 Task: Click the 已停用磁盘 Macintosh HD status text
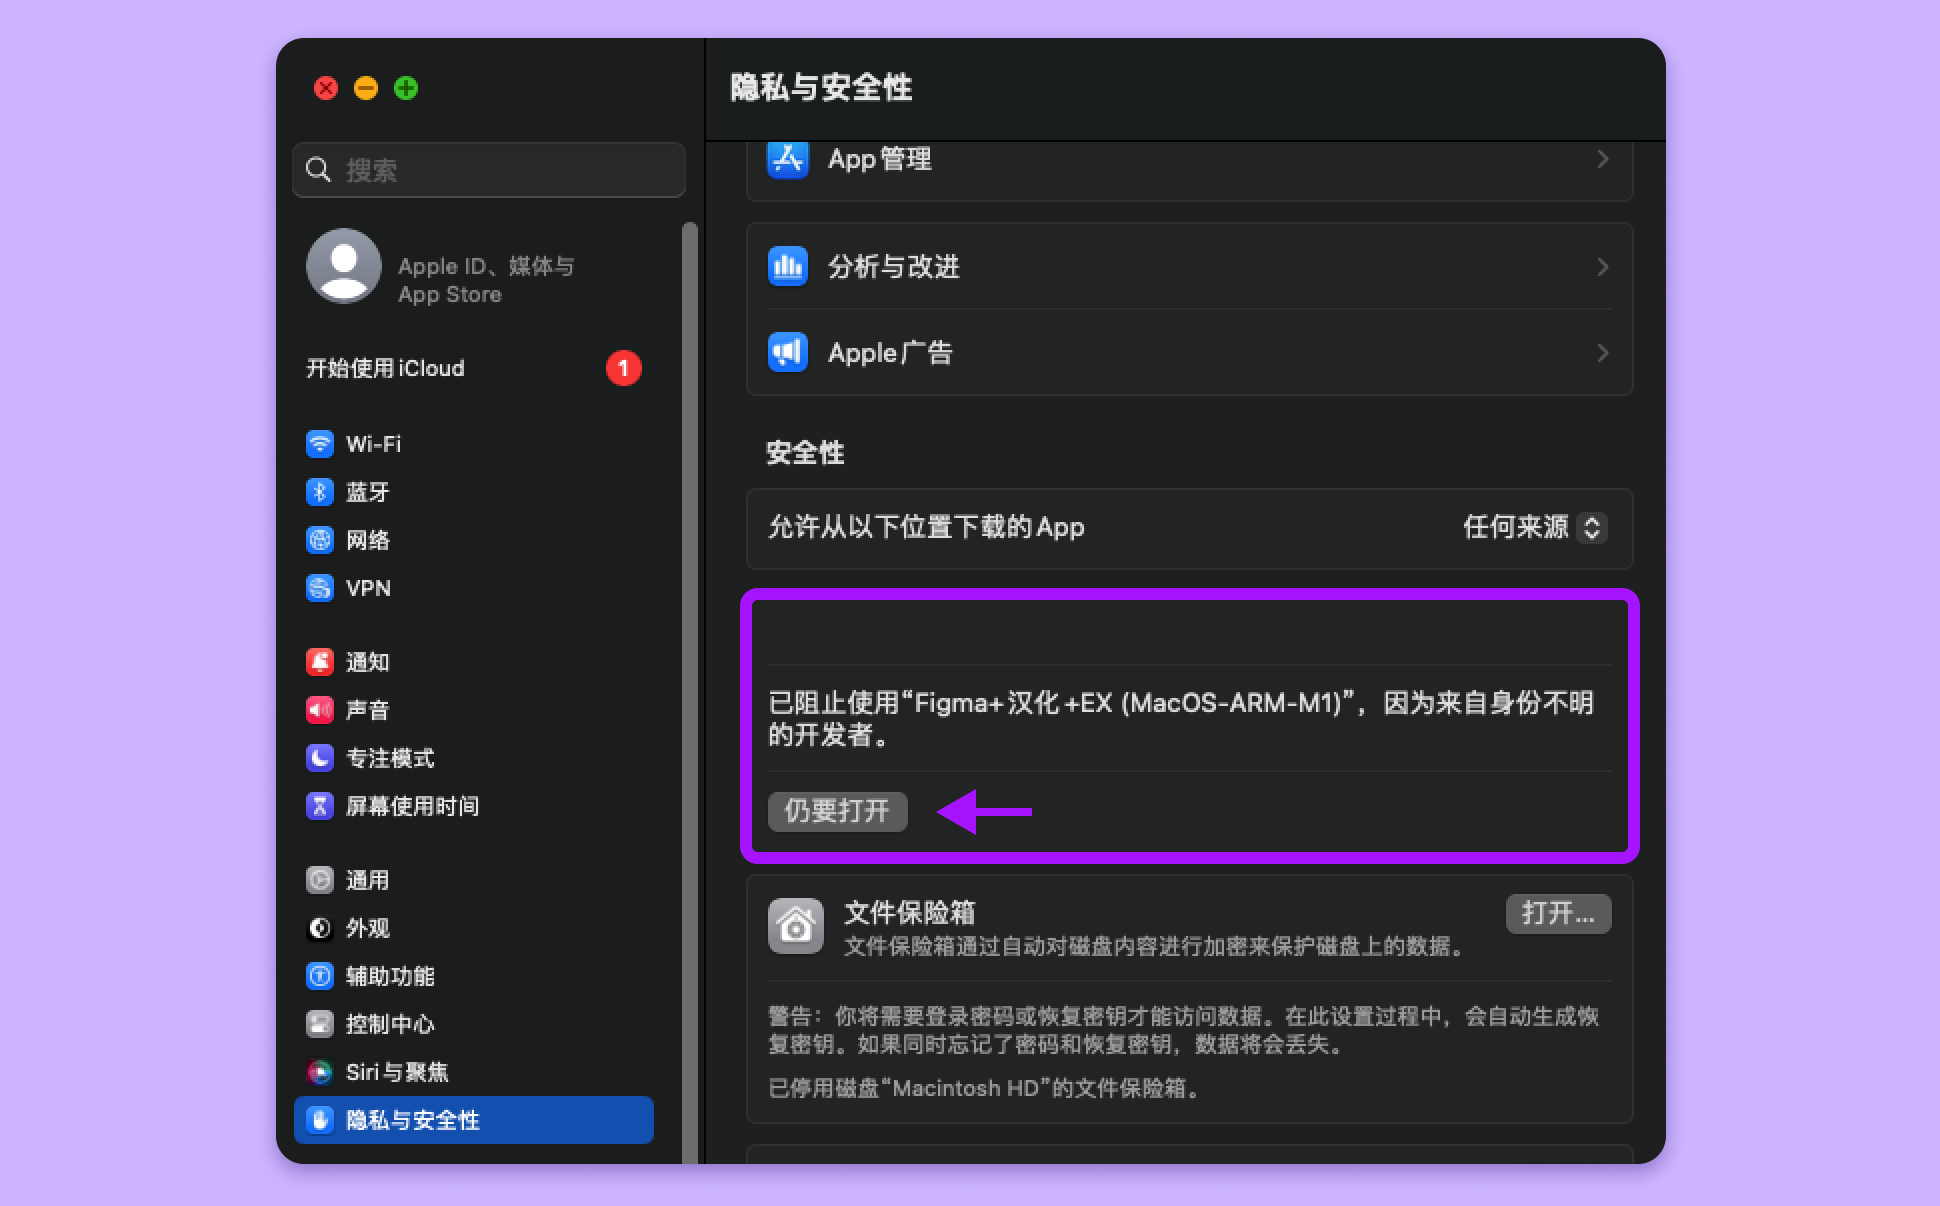click(984, 1088)
